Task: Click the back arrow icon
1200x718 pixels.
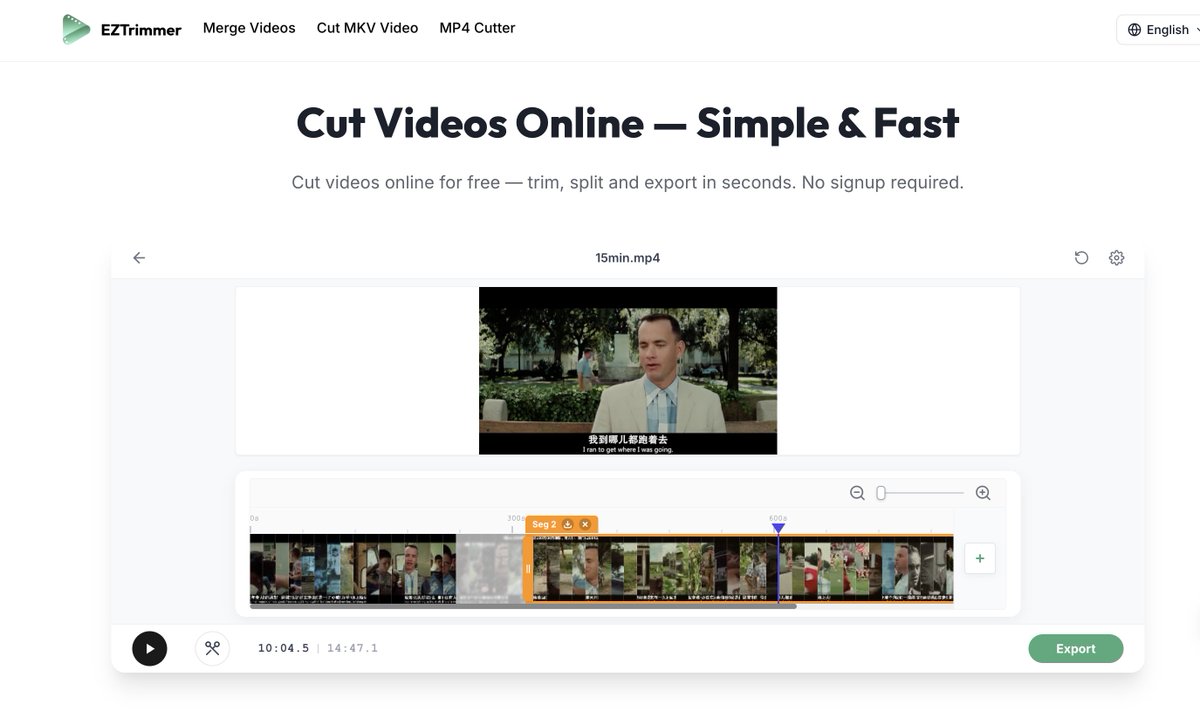Action: tap(139, 258)
